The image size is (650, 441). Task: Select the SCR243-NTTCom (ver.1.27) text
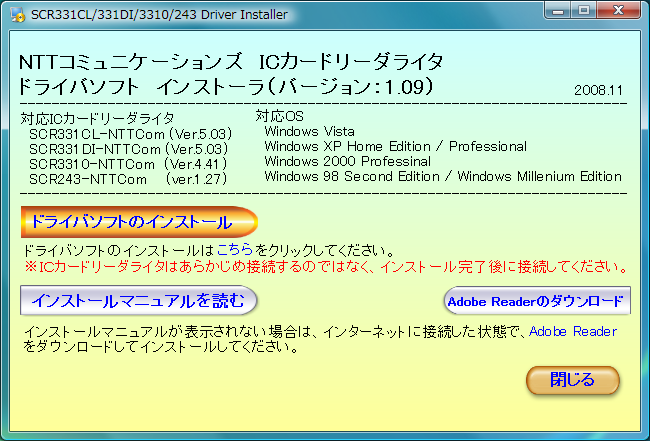pos(129,179)
